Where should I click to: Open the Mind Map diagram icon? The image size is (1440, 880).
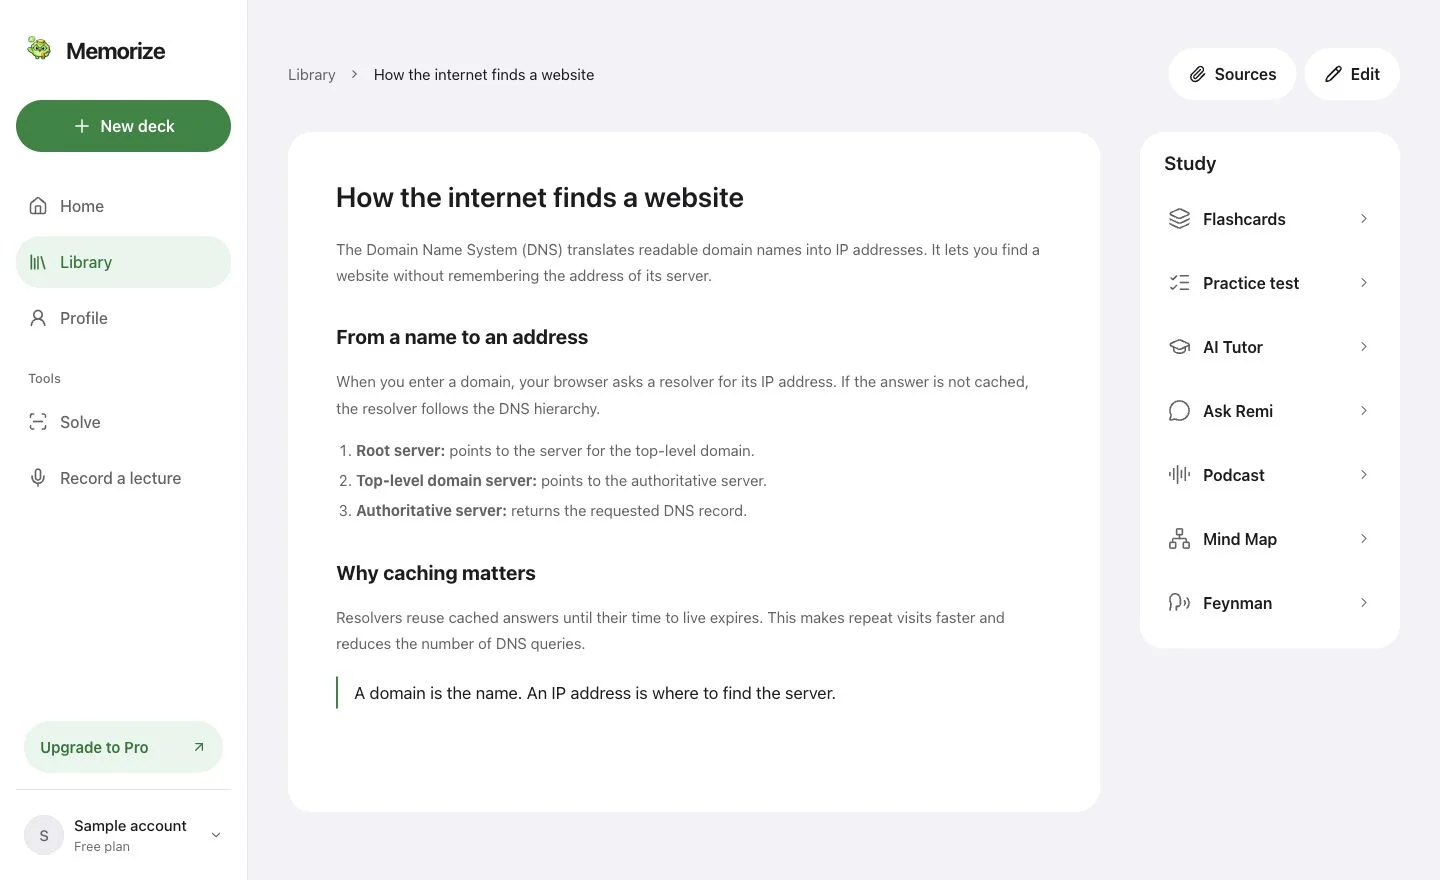click(x=1179, y=539)
